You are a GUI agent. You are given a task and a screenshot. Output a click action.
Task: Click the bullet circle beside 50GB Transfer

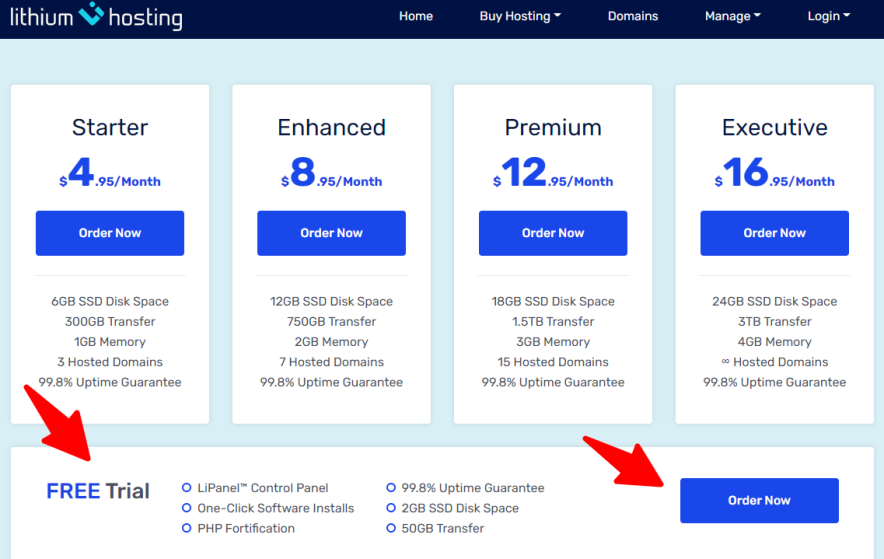(391, 528)
